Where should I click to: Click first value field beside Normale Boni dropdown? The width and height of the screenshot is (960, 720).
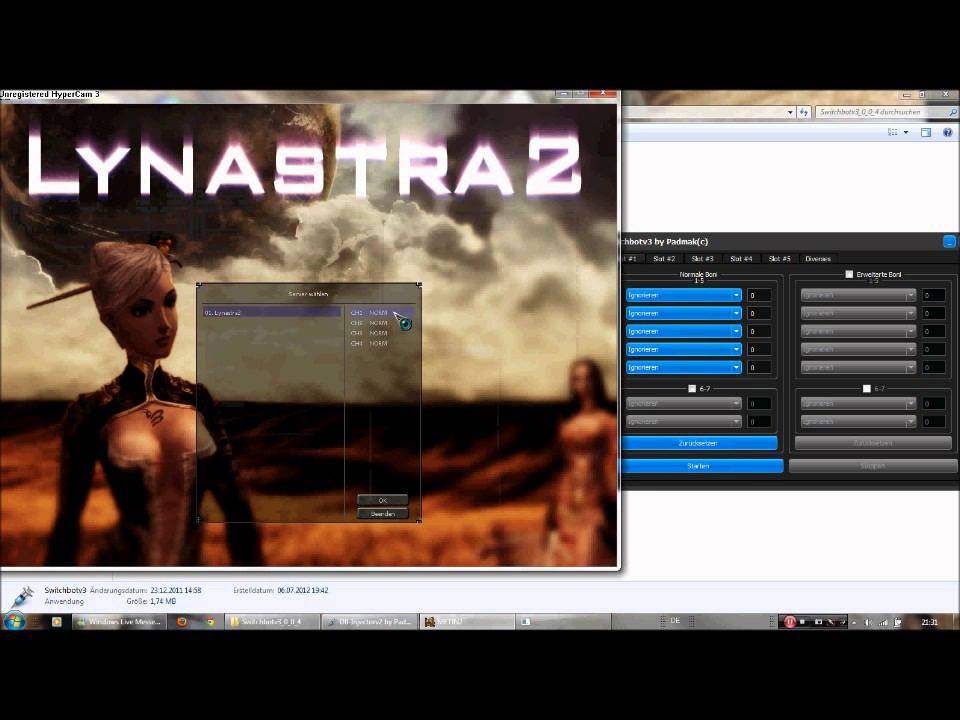pyautogui.click(x=759, y=295)
